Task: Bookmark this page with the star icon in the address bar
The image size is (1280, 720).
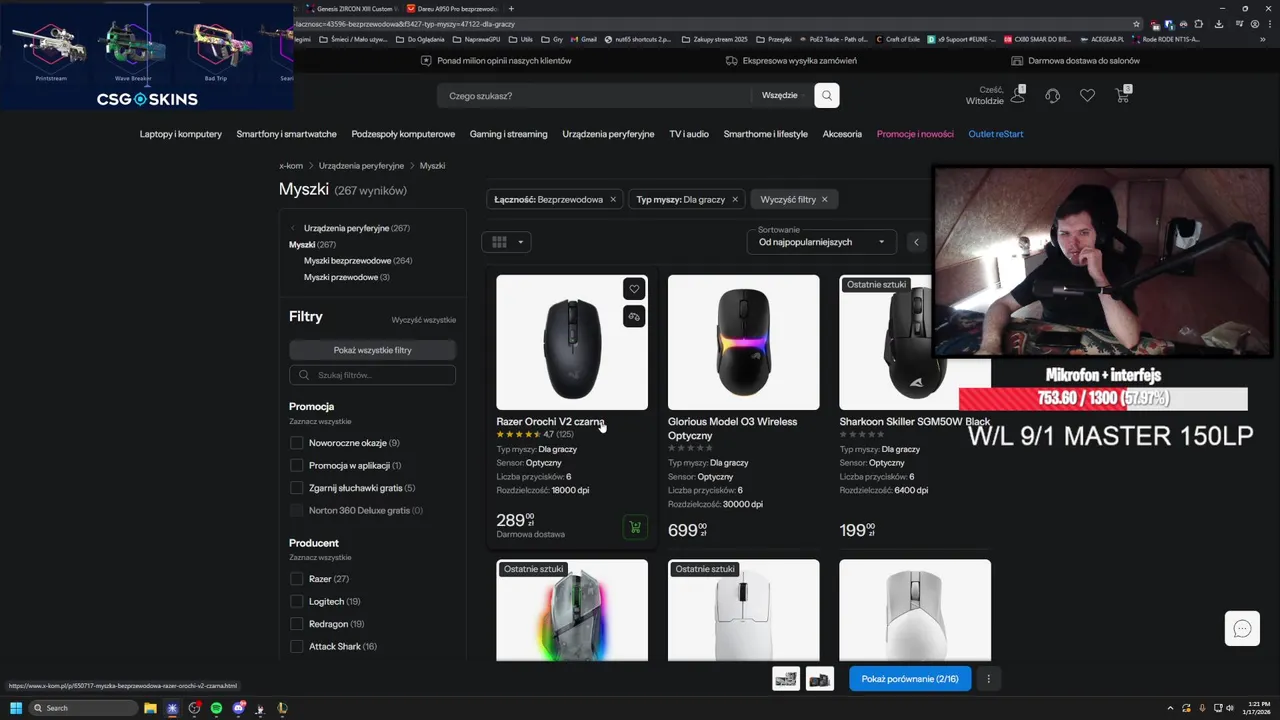Action: point(1137,23)
